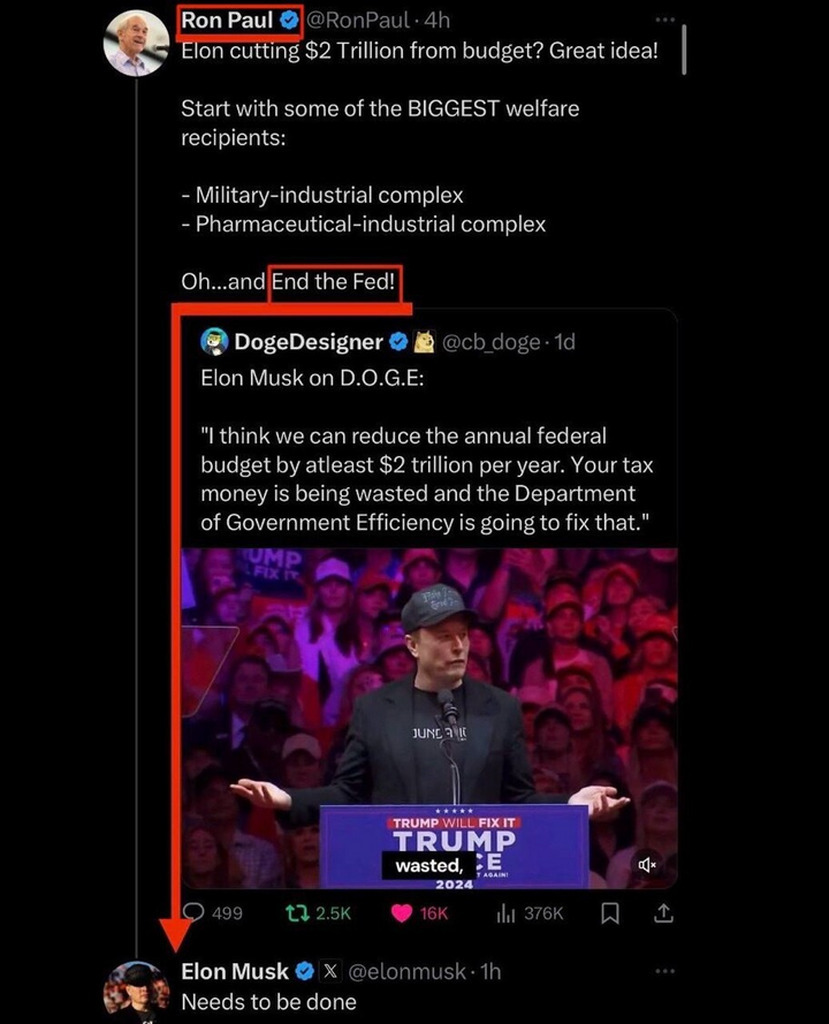Open Ron Paul's profile picture

pyautogui.click(x=136, y=44)
